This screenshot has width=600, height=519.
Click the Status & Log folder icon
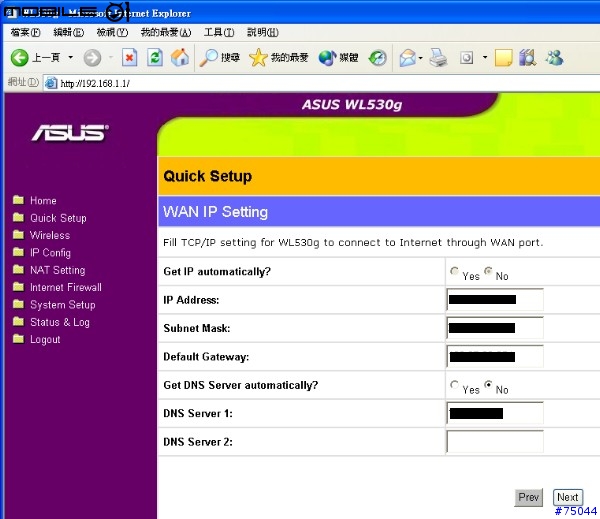[18, 322]
